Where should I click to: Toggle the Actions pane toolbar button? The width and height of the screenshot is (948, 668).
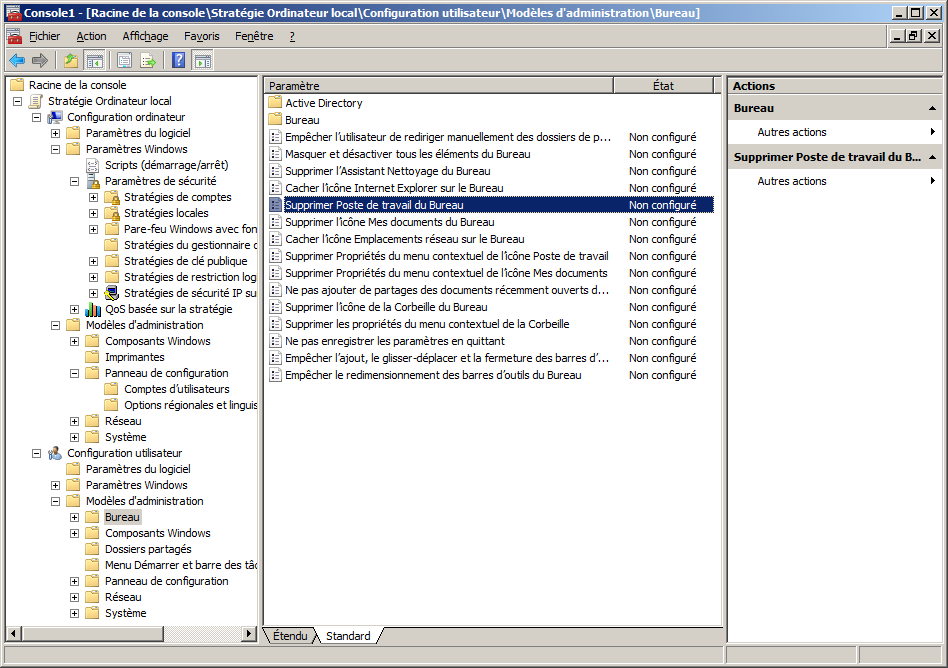click(202, 60)
